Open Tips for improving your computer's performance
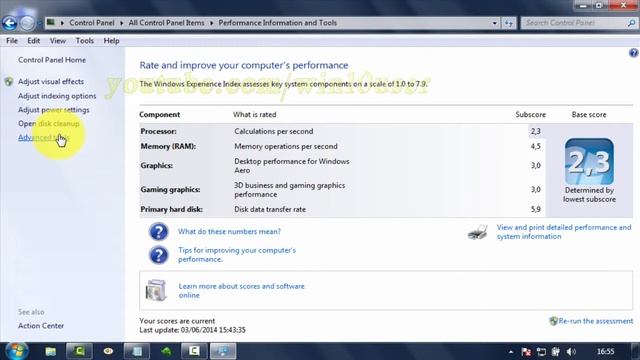Viewport: 640px width, 360px height. coord(237,255)
